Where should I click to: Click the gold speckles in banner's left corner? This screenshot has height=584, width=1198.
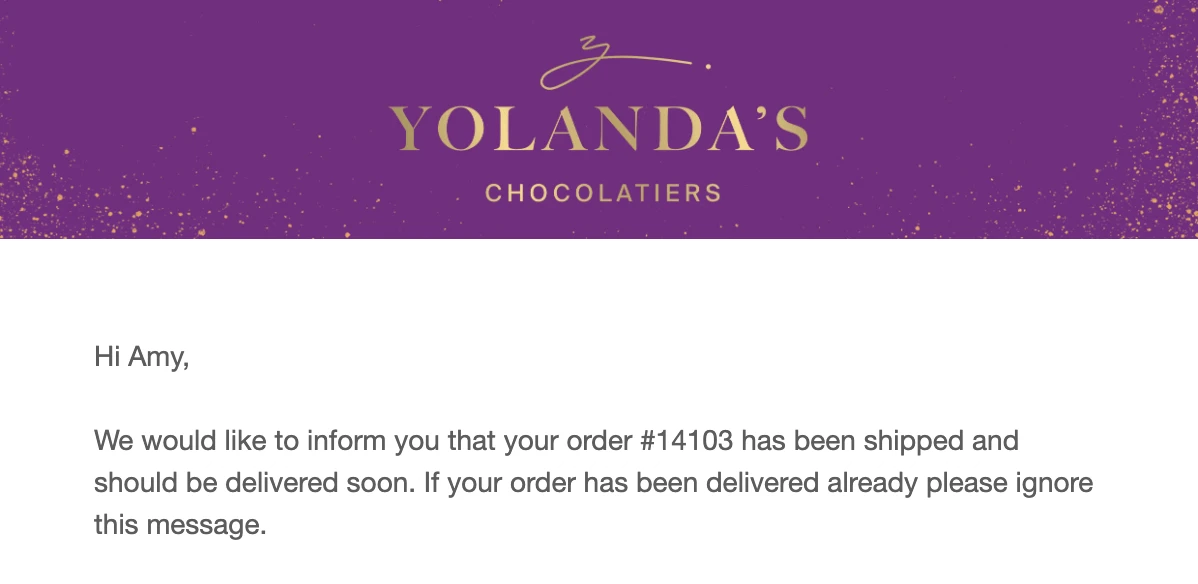40,200
